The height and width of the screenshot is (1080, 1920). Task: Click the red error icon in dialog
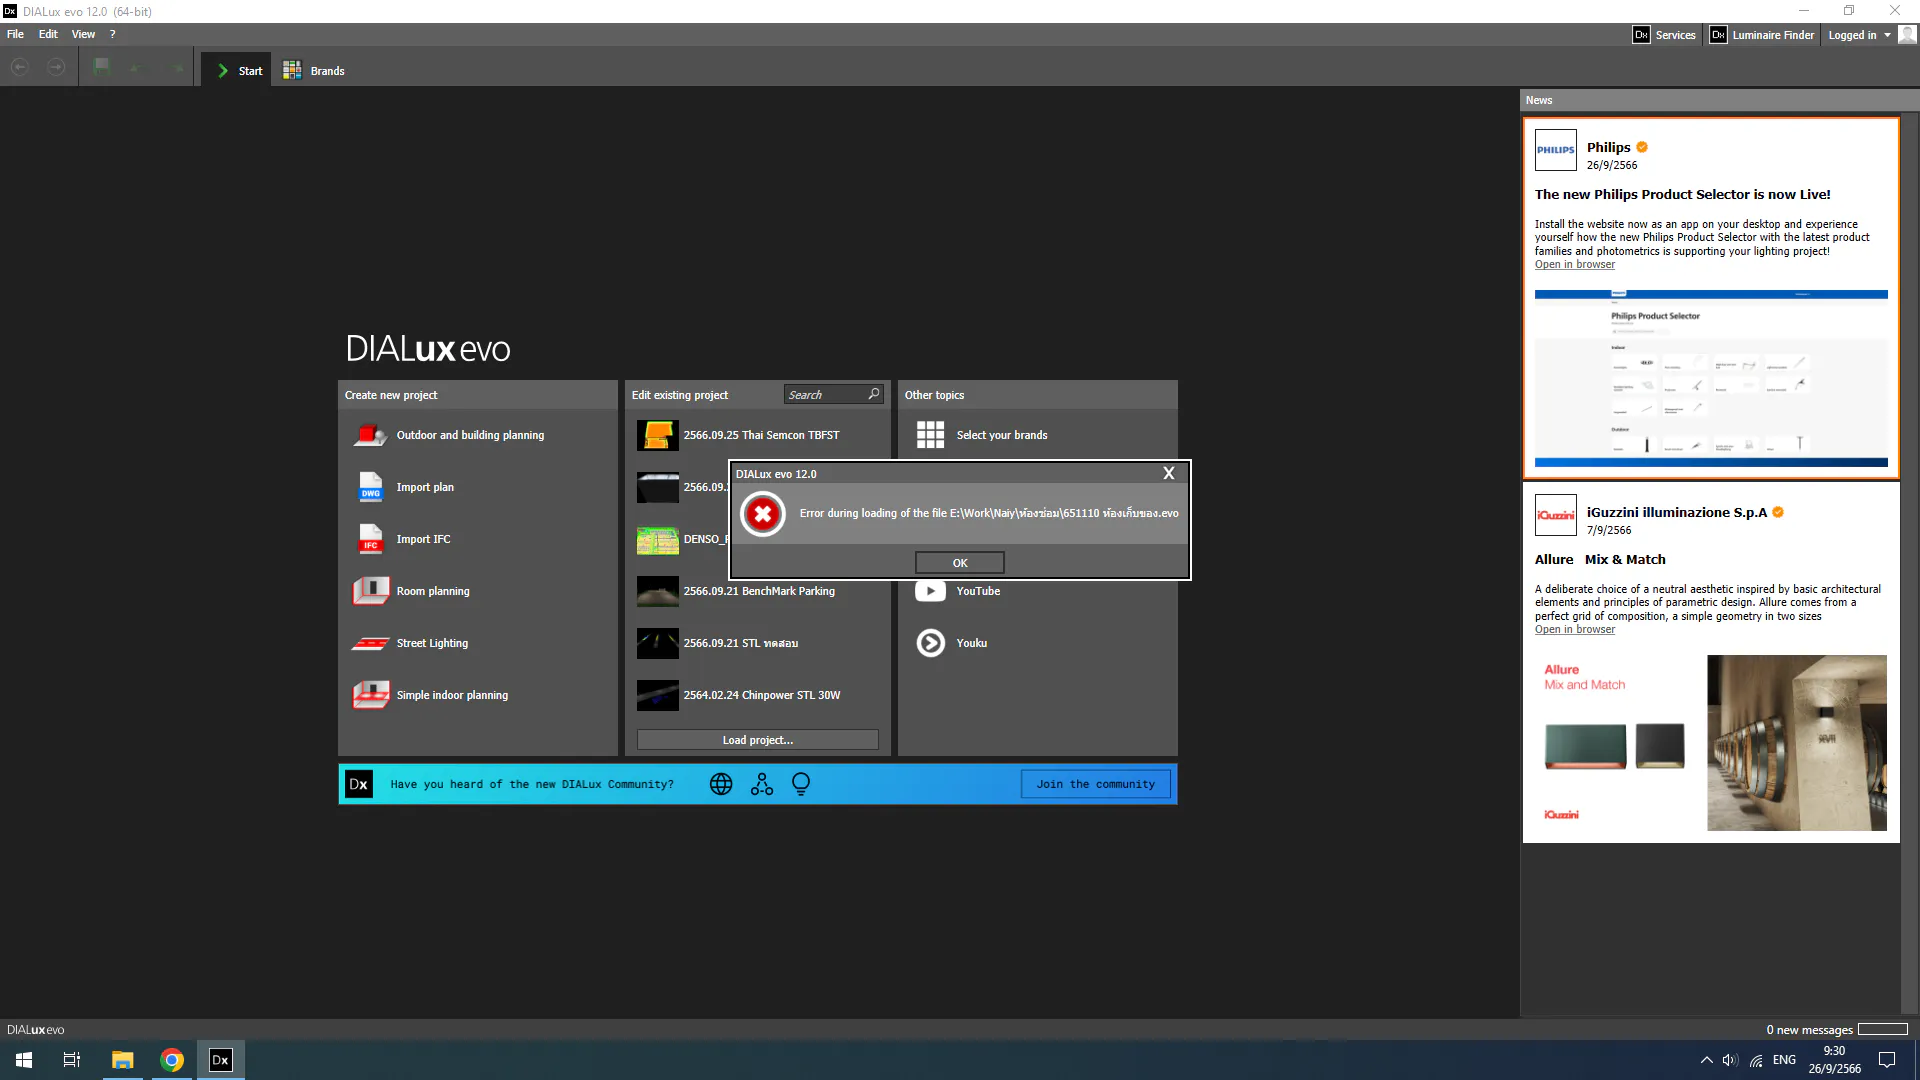coord(763,514)
